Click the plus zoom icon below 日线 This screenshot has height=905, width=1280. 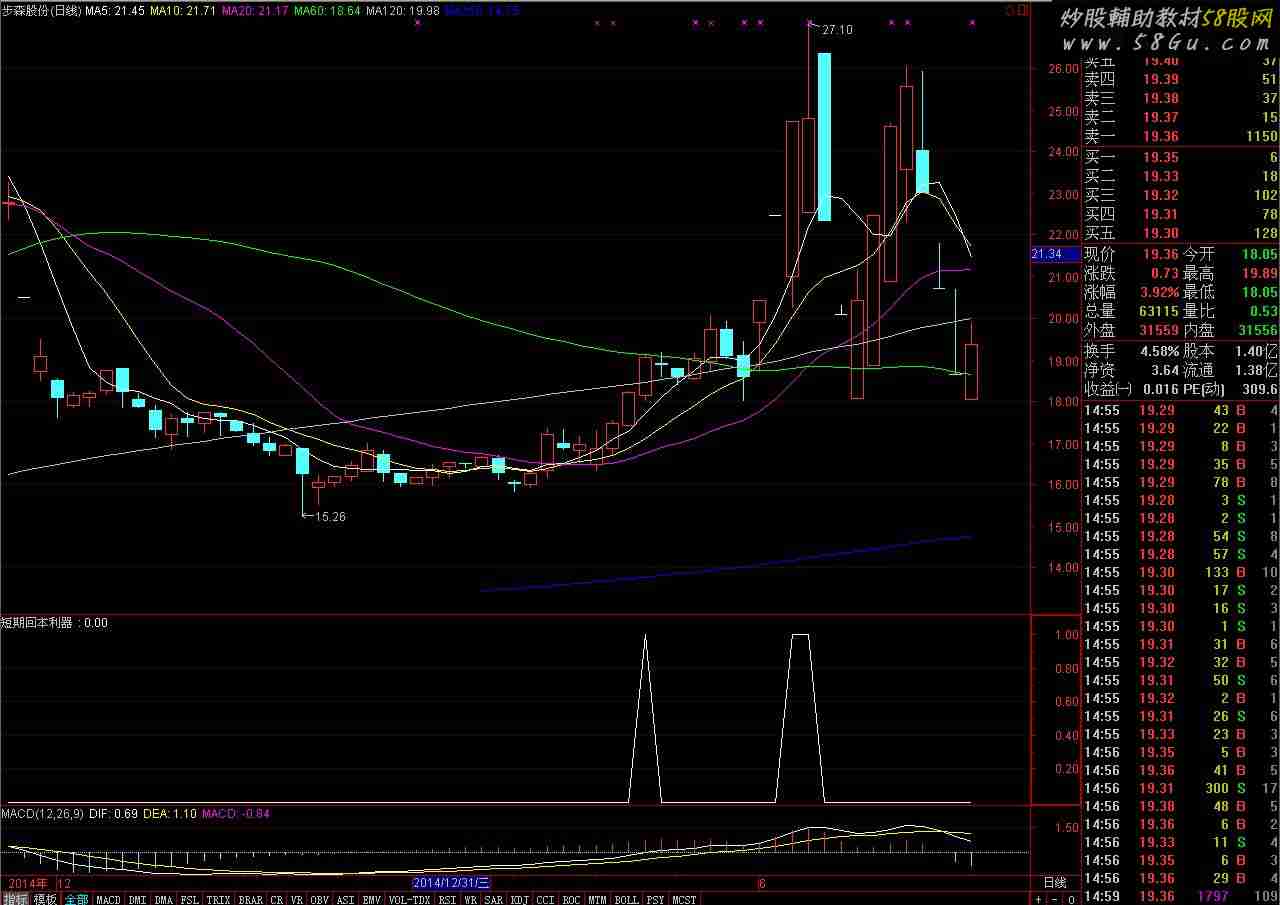pyautogui.click(x=1038, y=899)
